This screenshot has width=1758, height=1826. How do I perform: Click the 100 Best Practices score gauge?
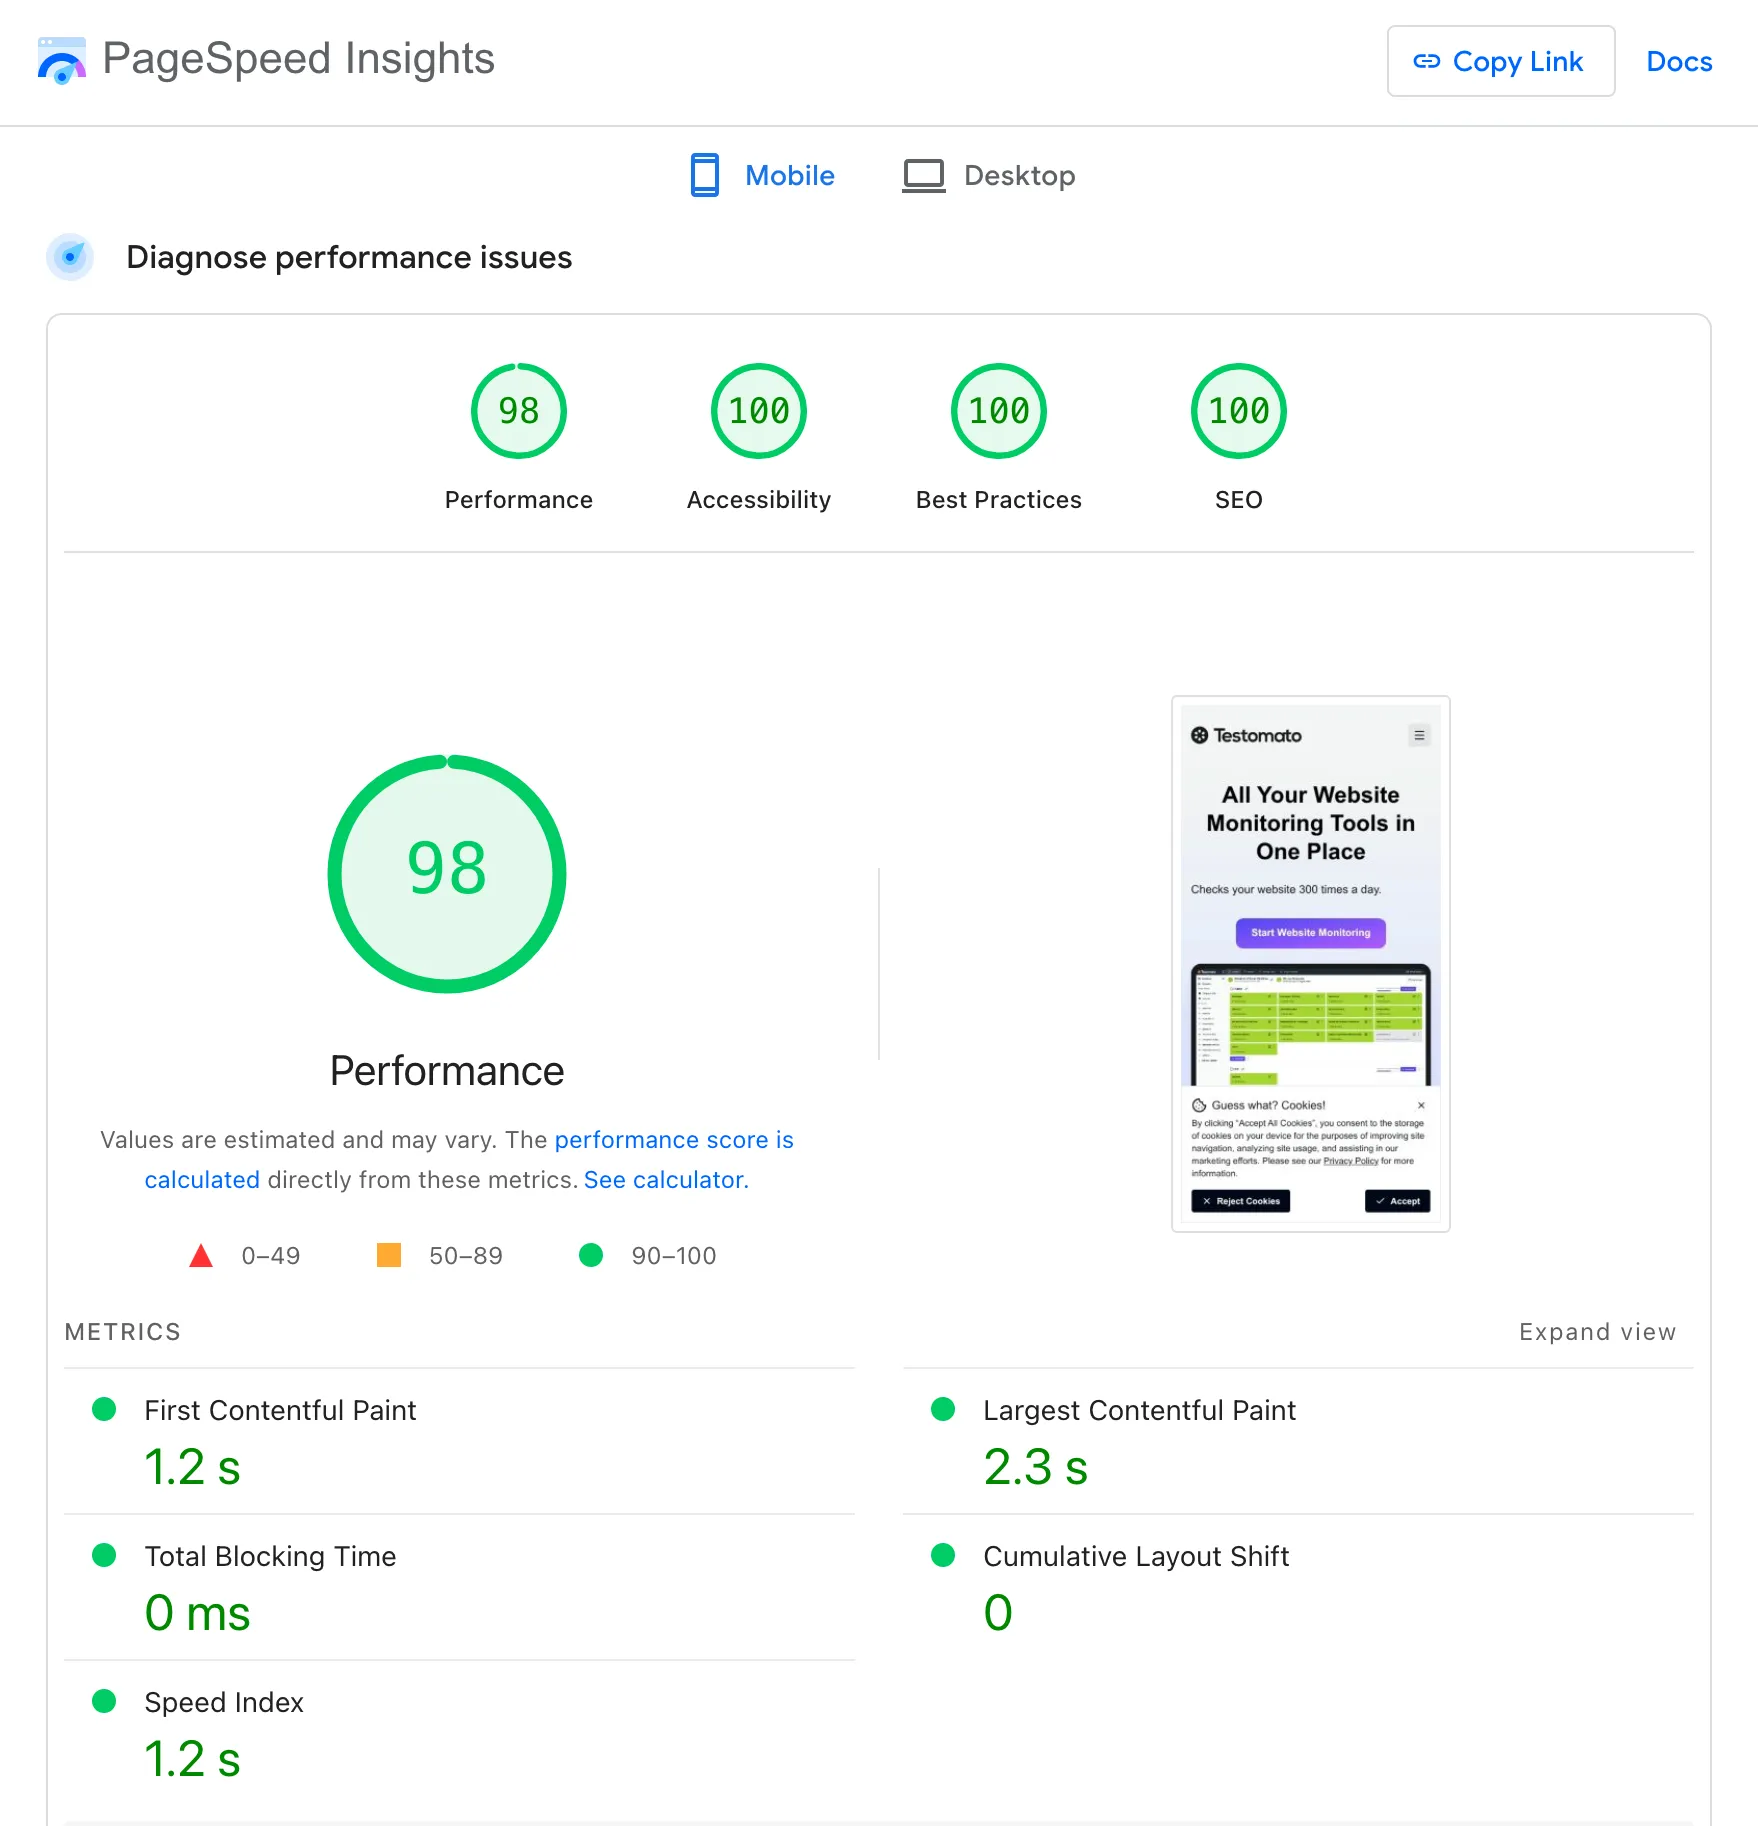tap(998, 410)
